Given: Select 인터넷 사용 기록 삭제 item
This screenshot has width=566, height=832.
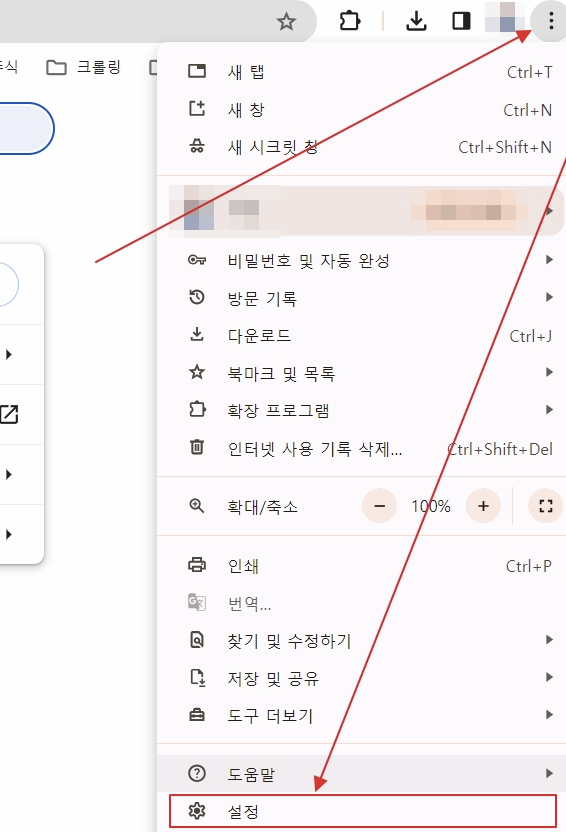Looking at the screenshot, I should [362, 448].
